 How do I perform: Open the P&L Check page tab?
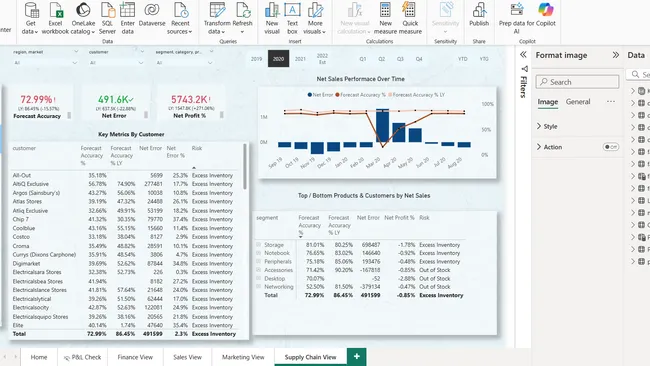82,357
